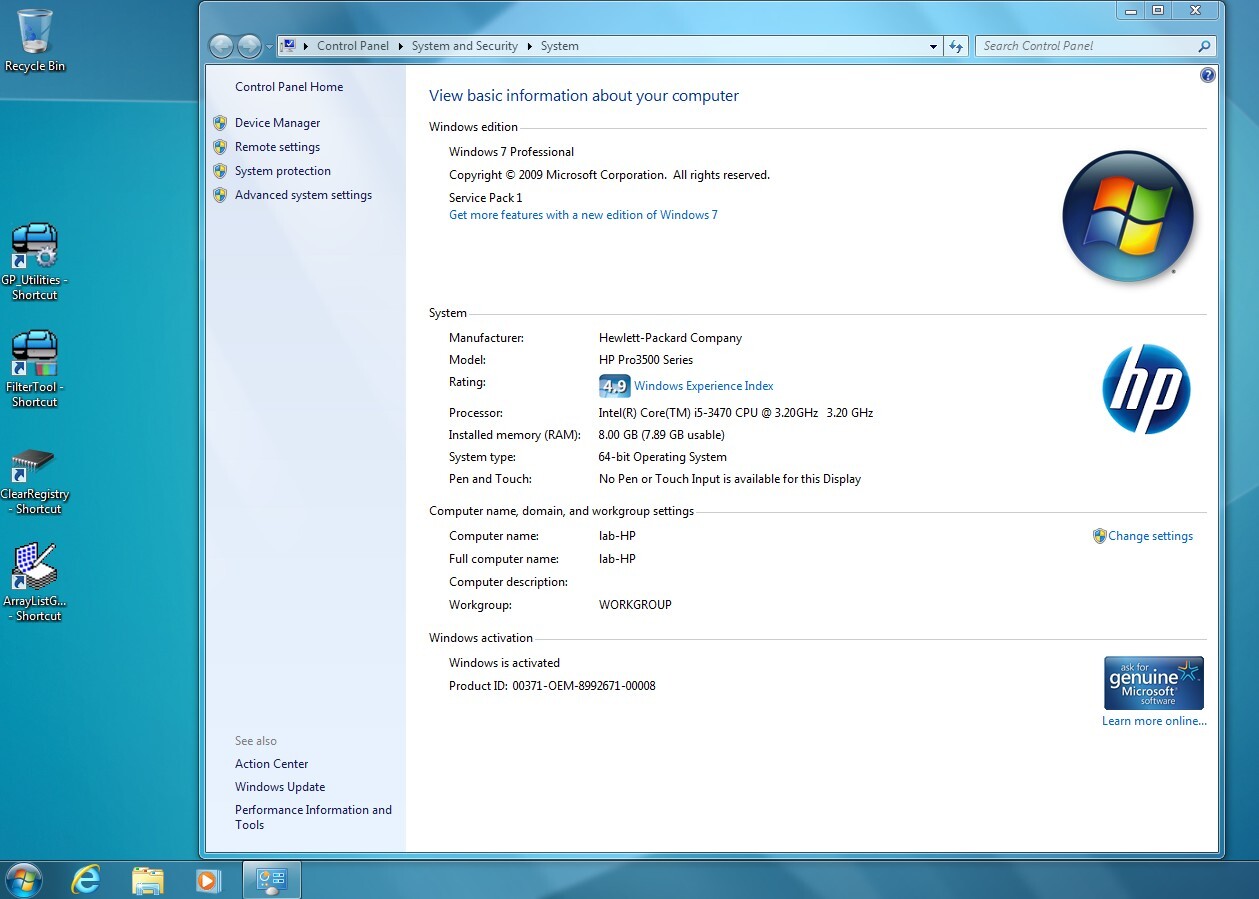
Task: Click the 4.9 rating score badge
Action: 614,386
